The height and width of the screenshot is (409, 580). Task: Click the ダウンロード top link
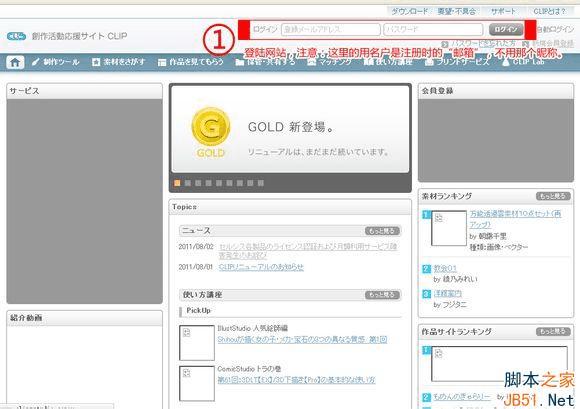(x=409, y=11)
